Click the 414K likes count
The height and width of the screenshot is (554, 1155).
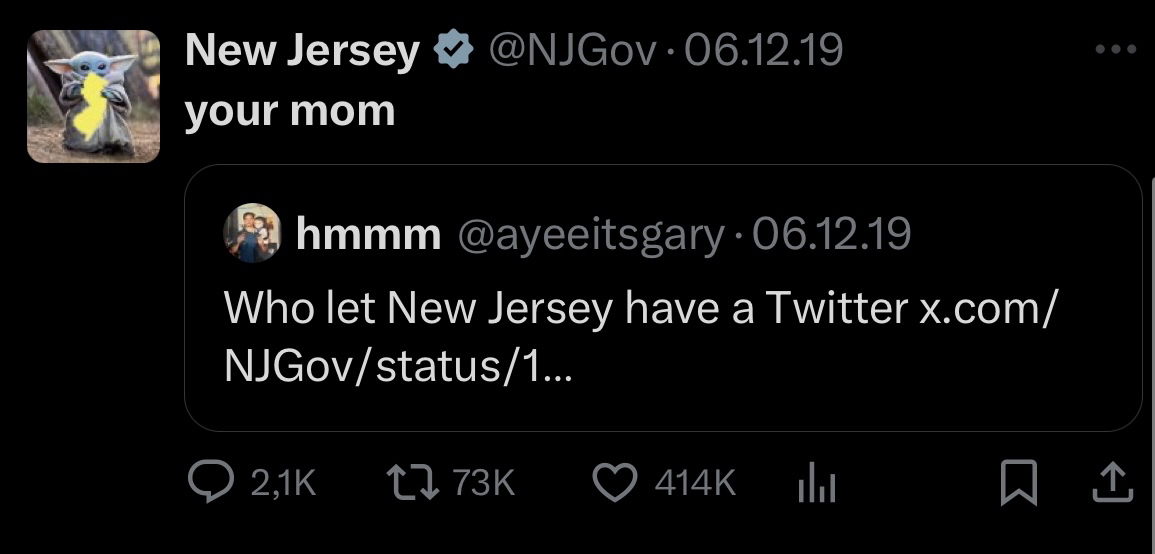[695, 485]
